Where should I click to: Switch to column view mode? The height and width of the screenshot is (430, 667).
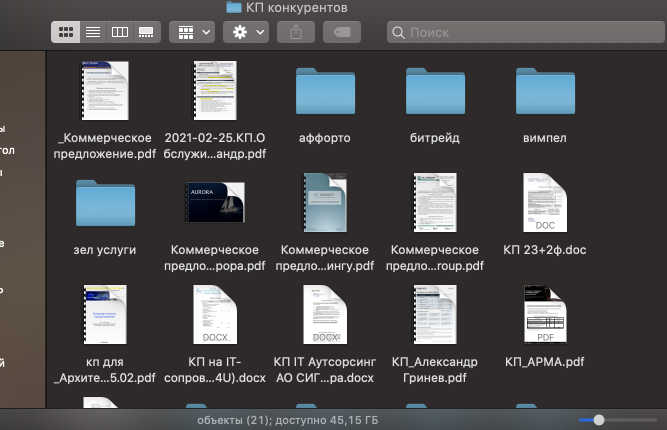[120, 32]
